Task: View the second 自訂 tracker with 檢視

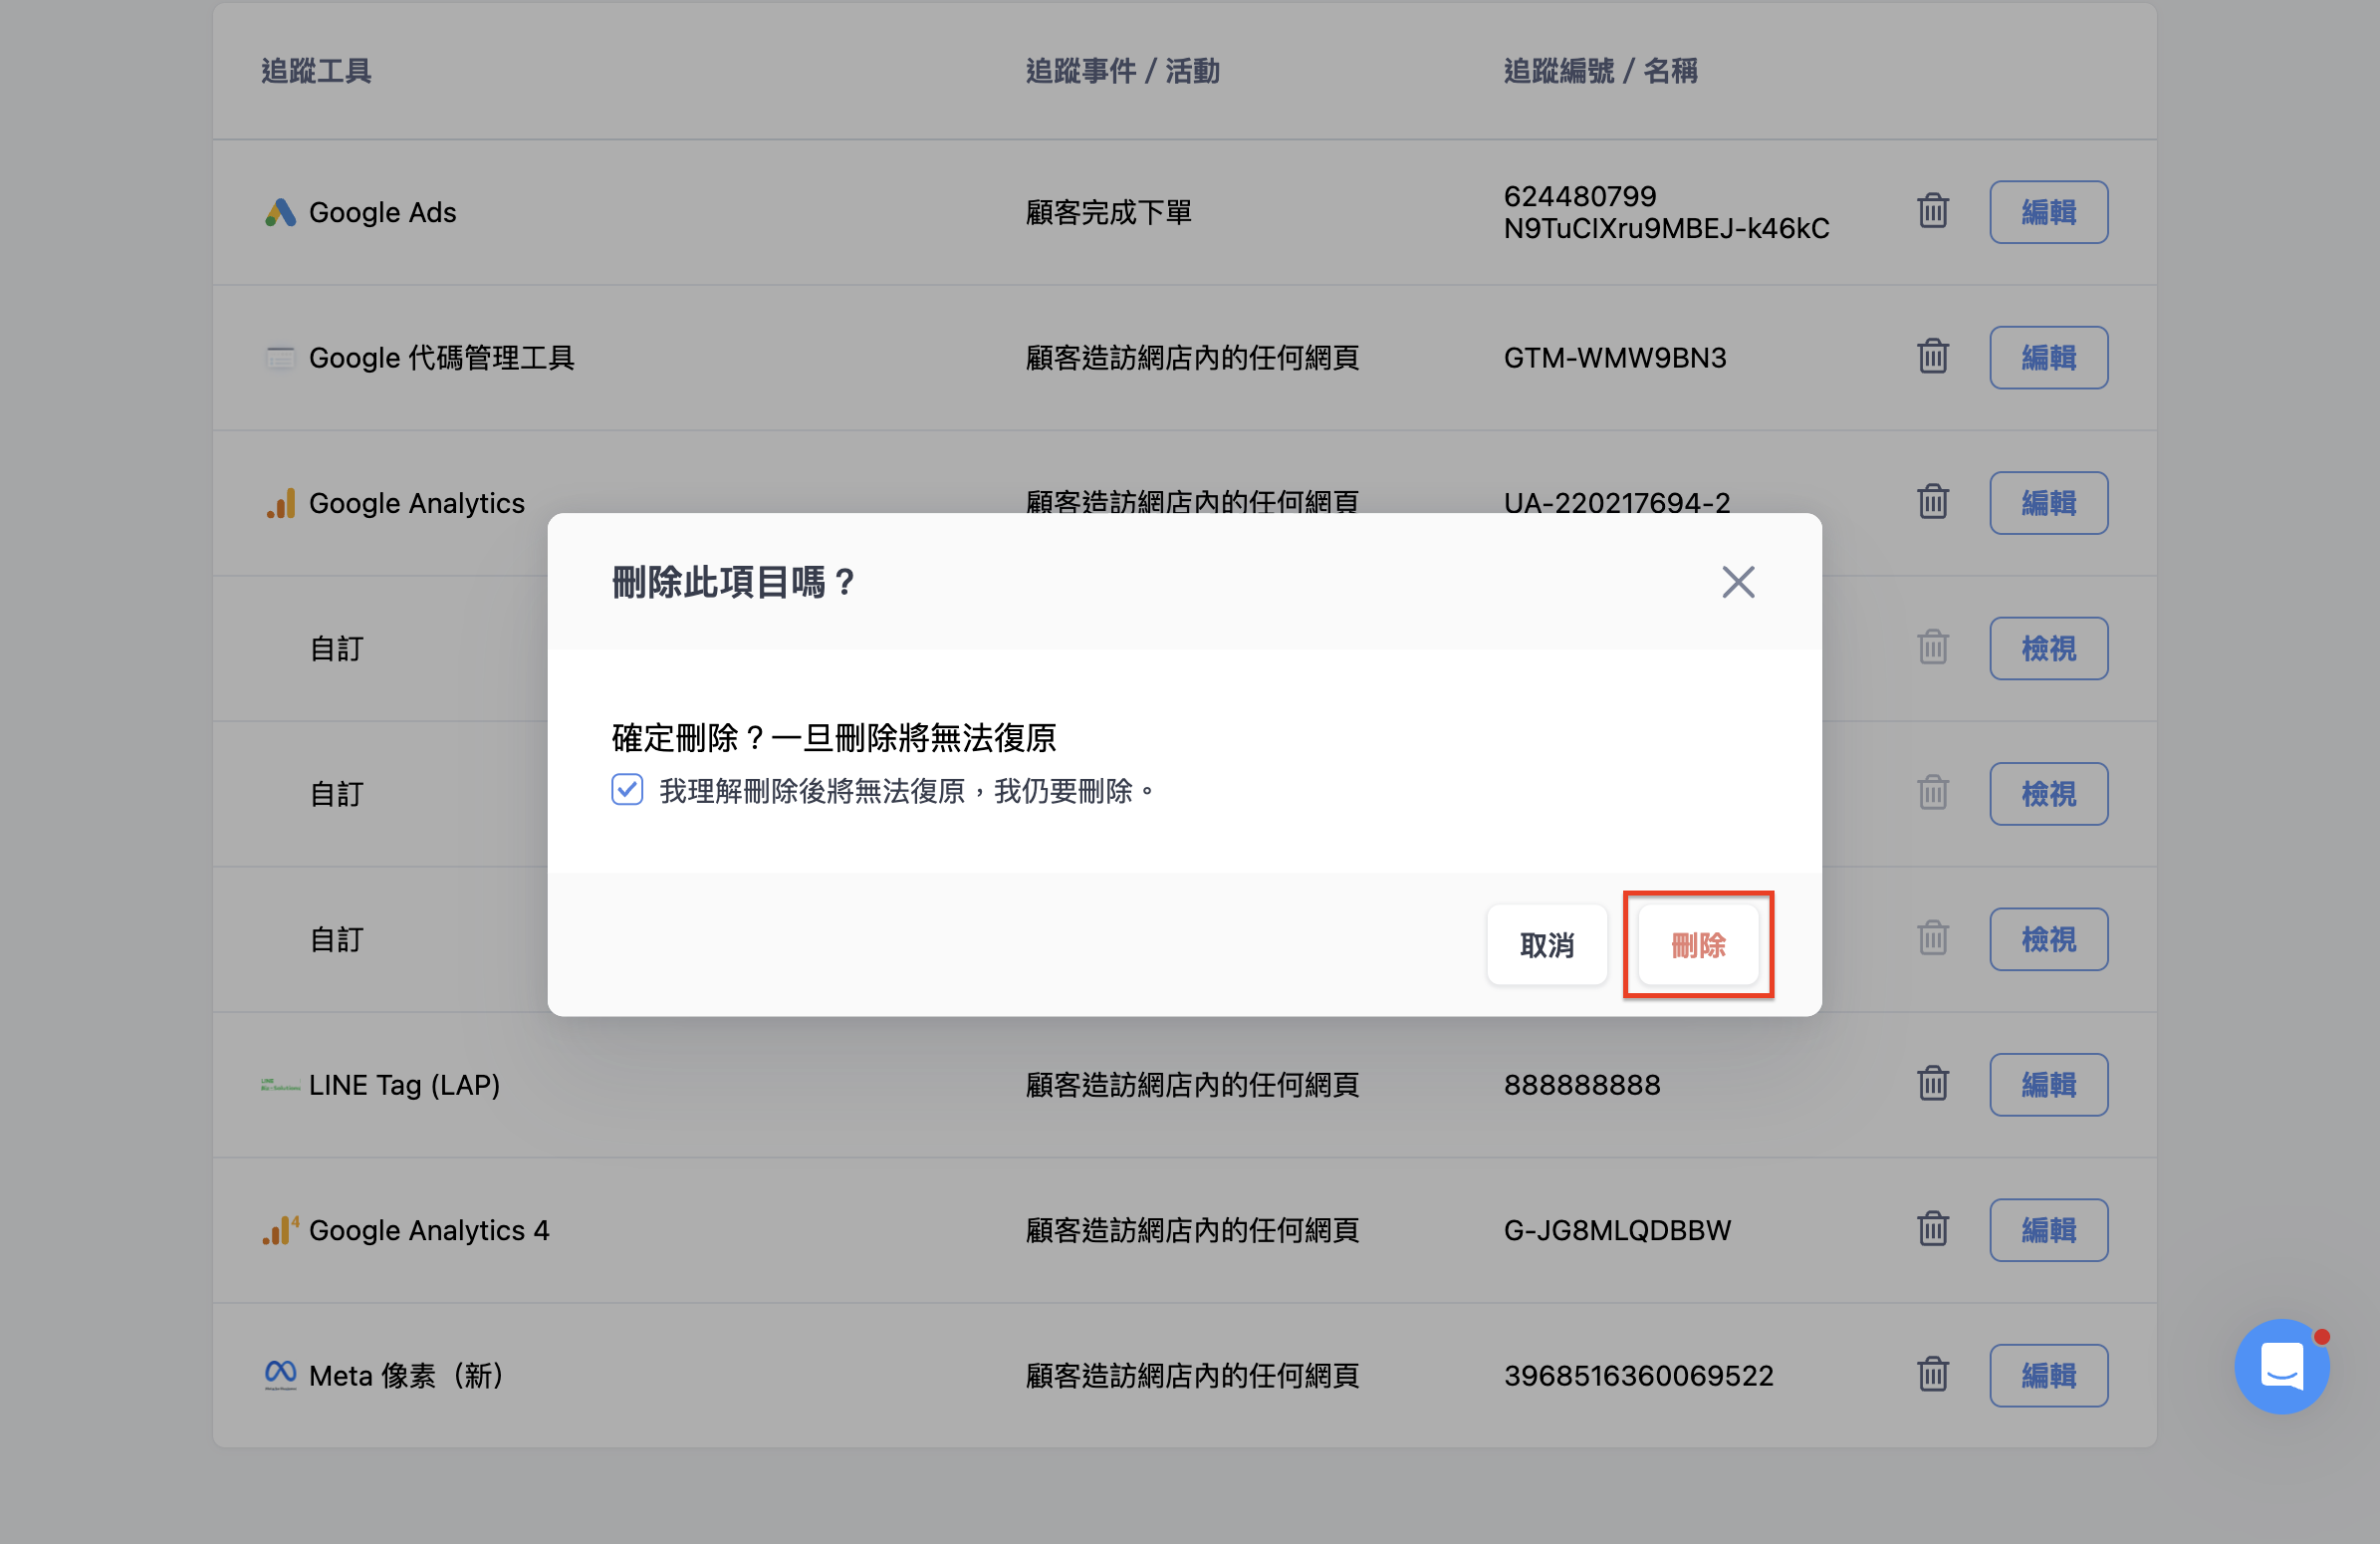Action: (2048, 794)
